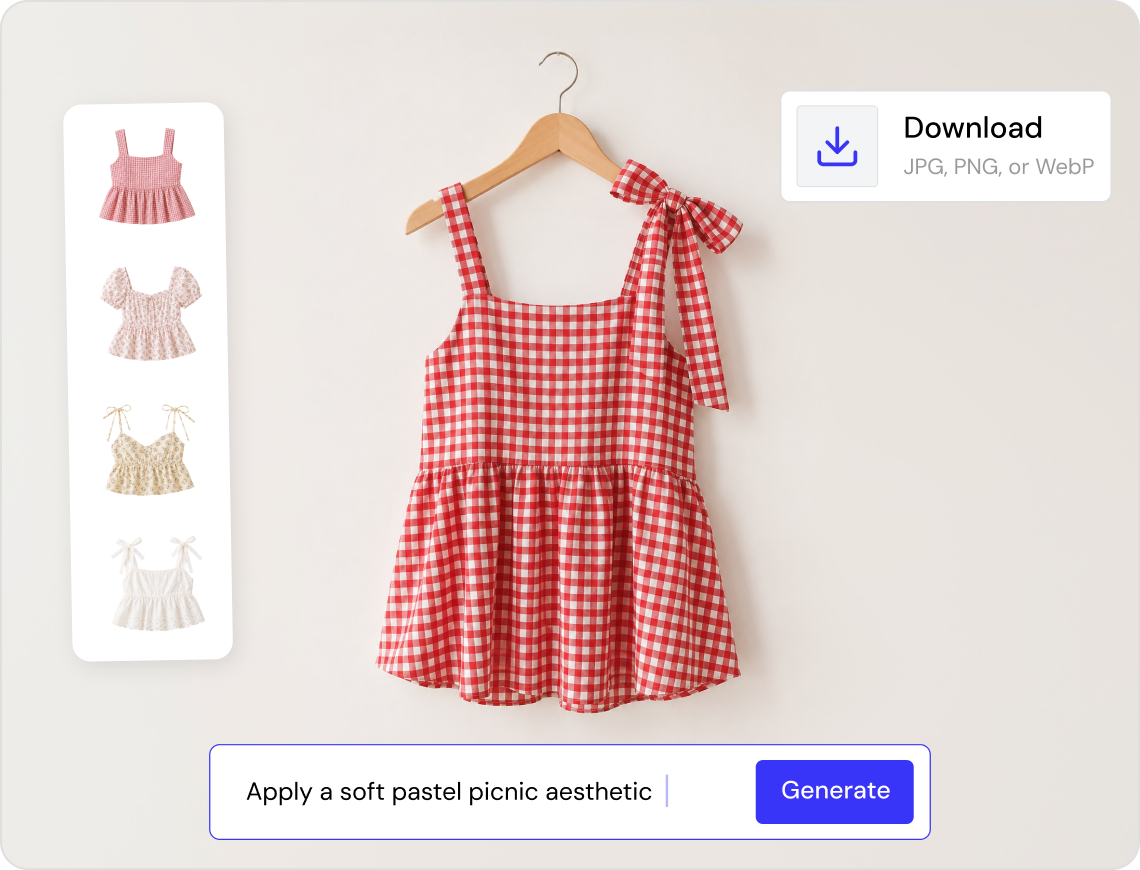Click the ruffled peplum skirt of the top

point(558,586)
